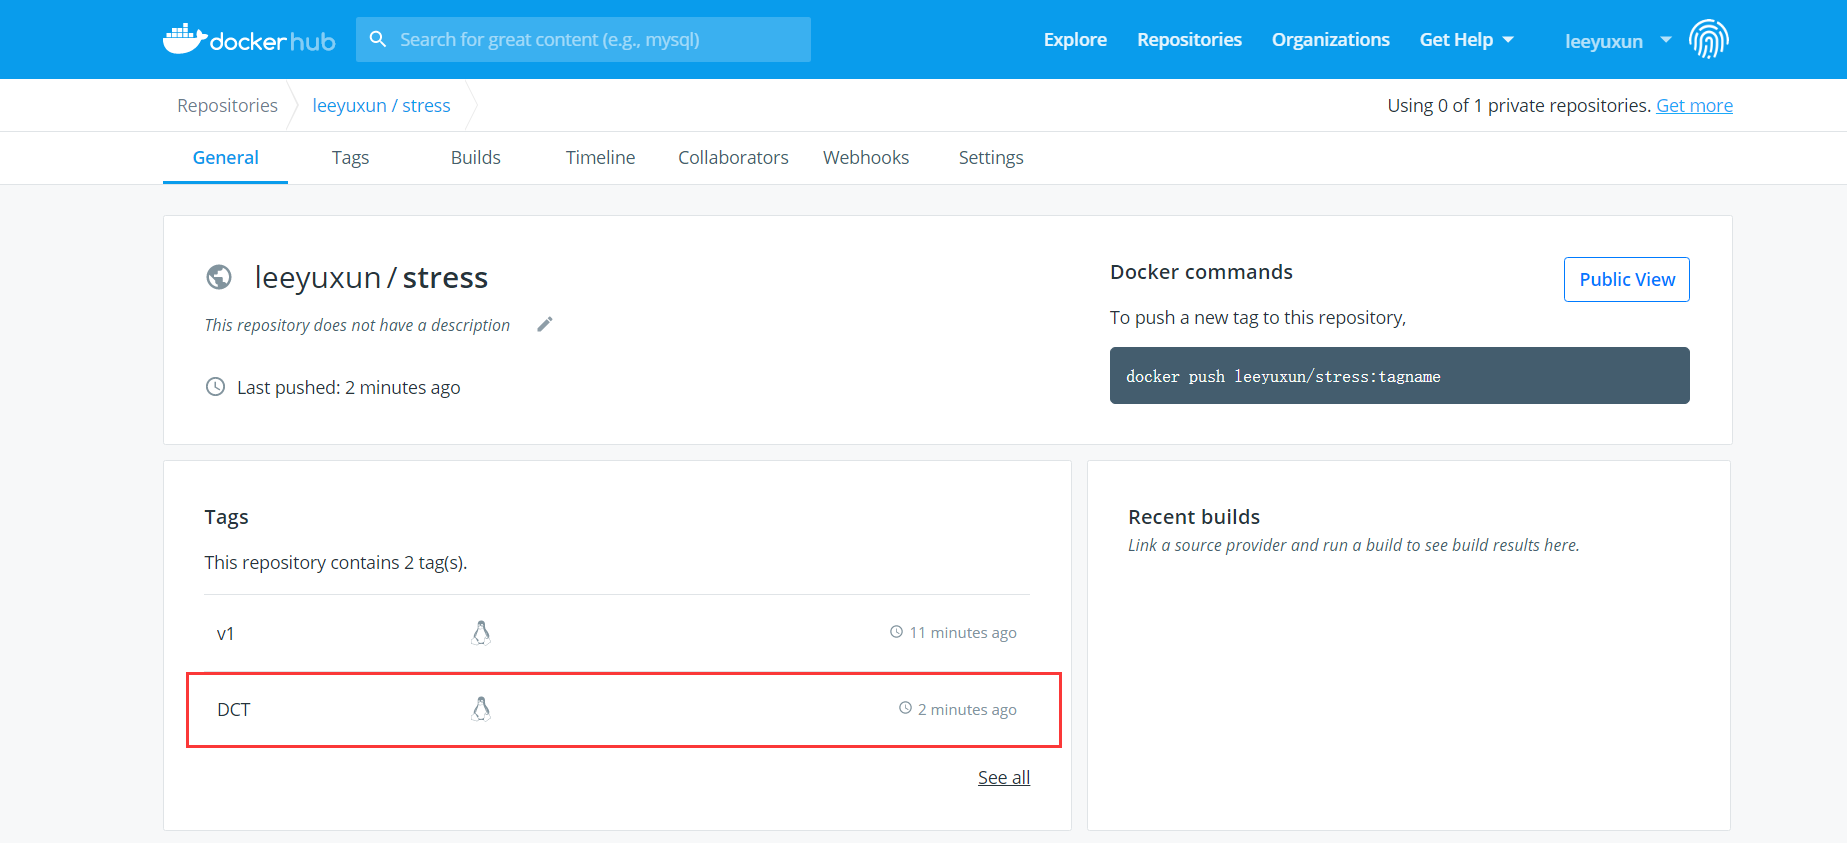Open the leeyuxun account dropdown
Viewport: 1847px width, 843px height.
click(1618, 41)
